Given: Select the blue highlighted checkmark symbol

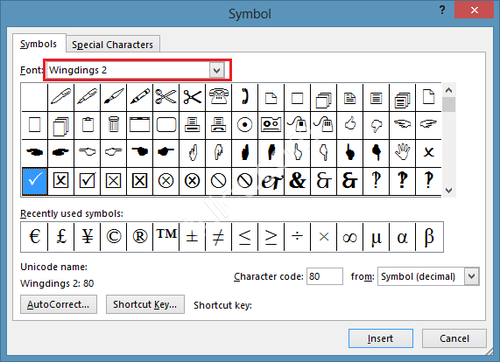Looking at the screenshot, I should [35, 181].
